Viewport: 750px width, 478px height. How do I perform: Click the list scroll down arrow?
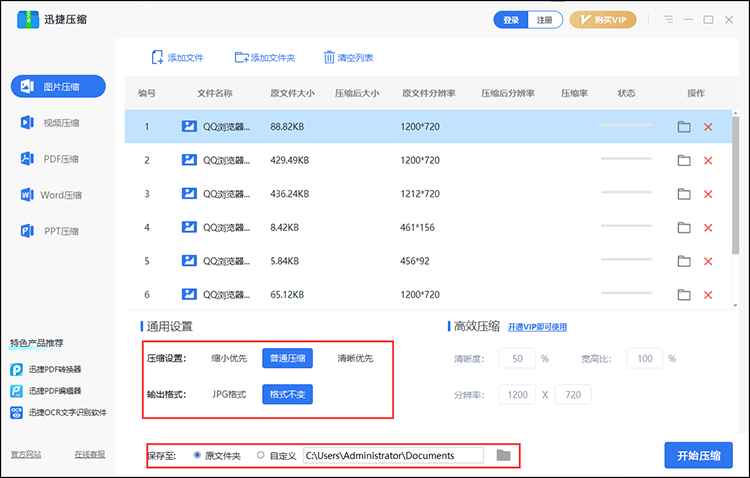(x=736, y=305)
